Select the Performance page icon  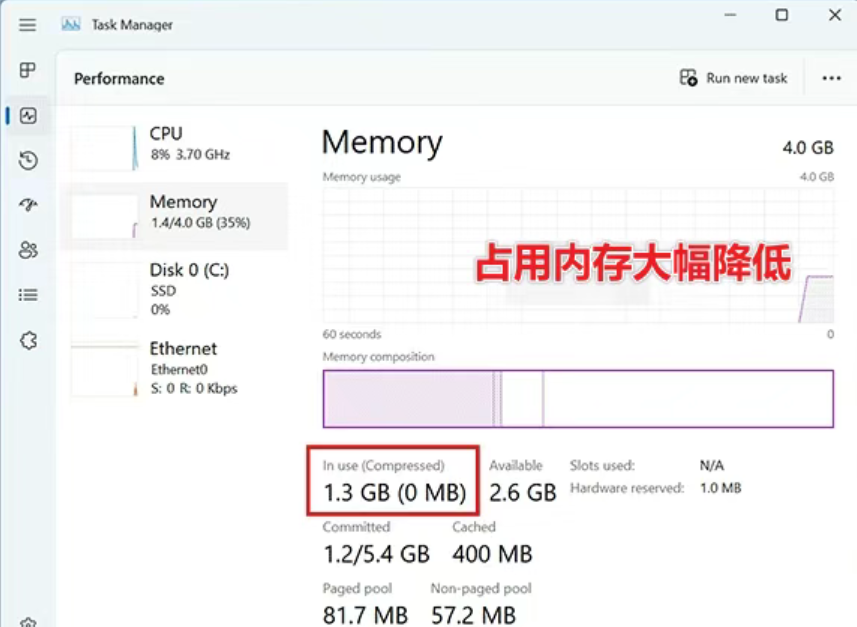(x=28, y=116)
